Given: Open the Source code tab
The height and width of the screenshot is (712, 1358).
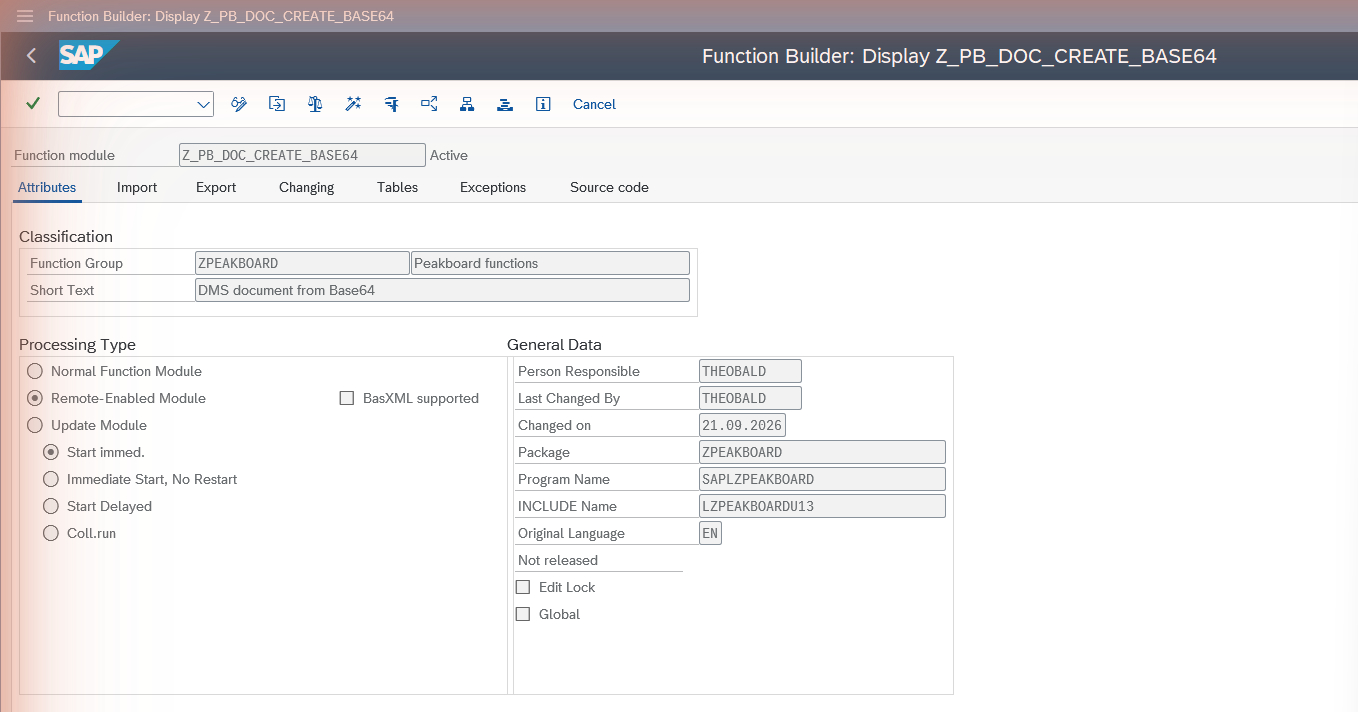Looking at the screenshot, I should point(609,187).
